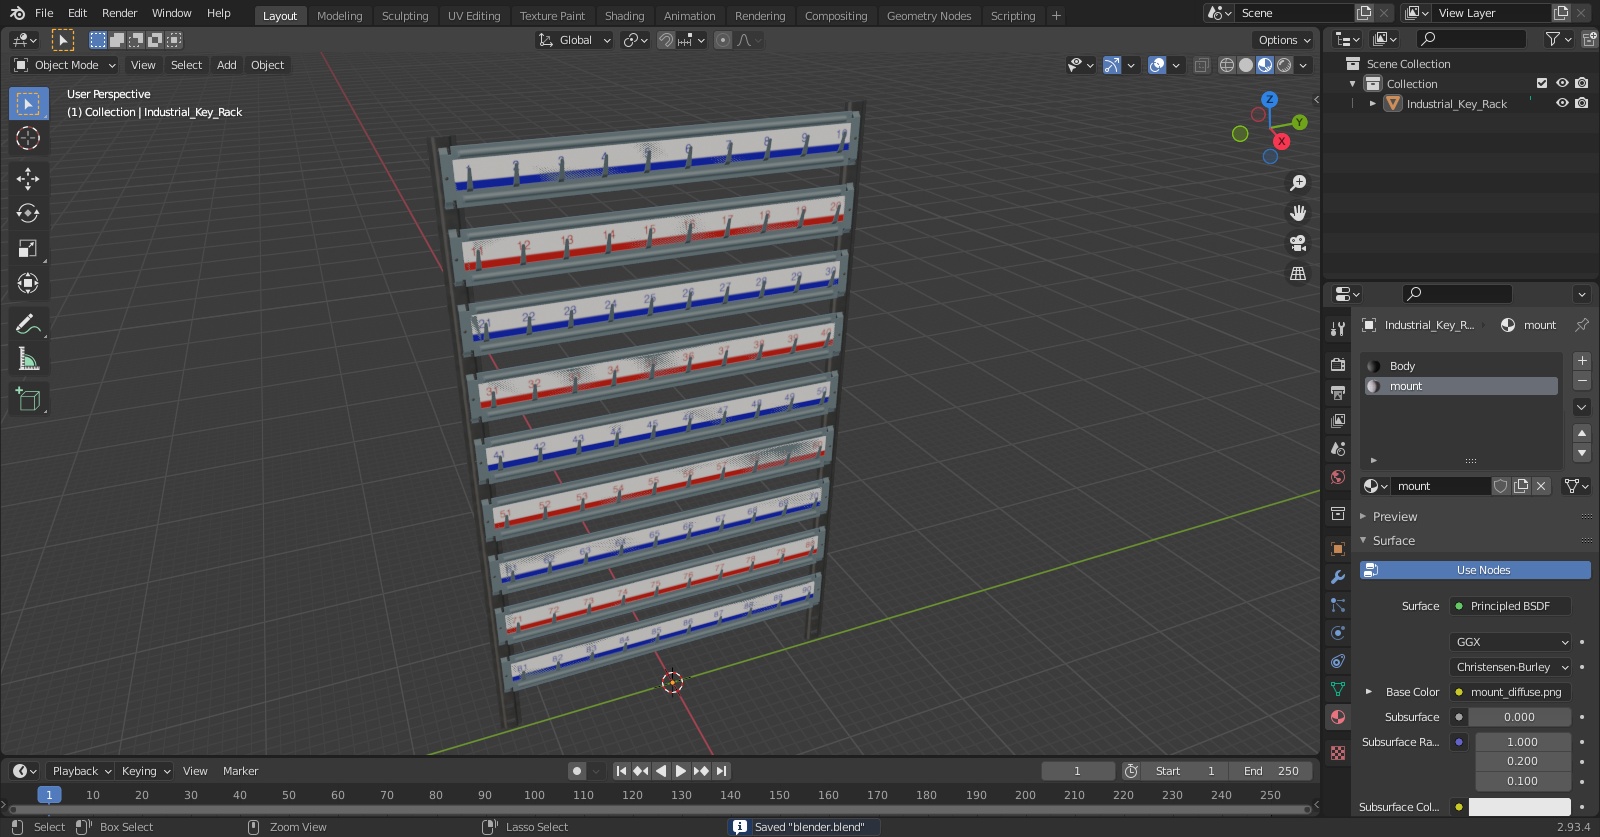The height and width of the screenshot is (837, 1600).
Task: Play the animation forward
Action: [681, 771]
